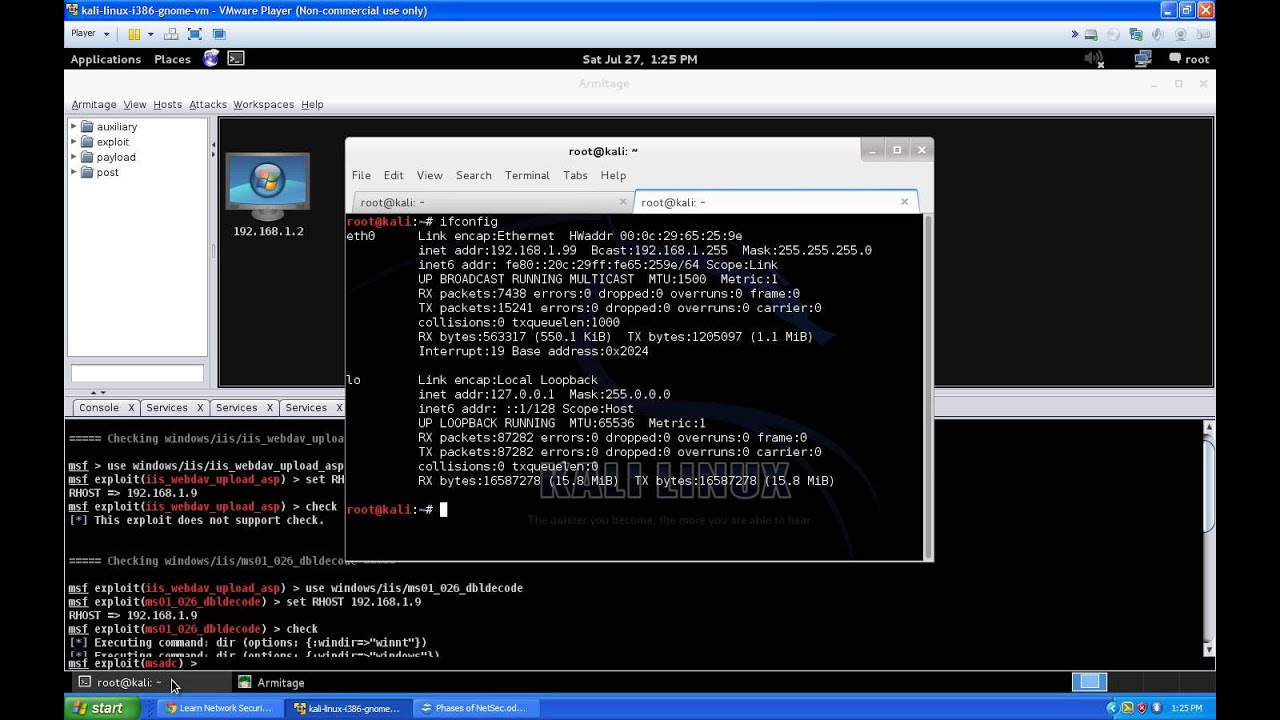
Task: Click the VMware unity mode icon
Action: pos(219,34)
